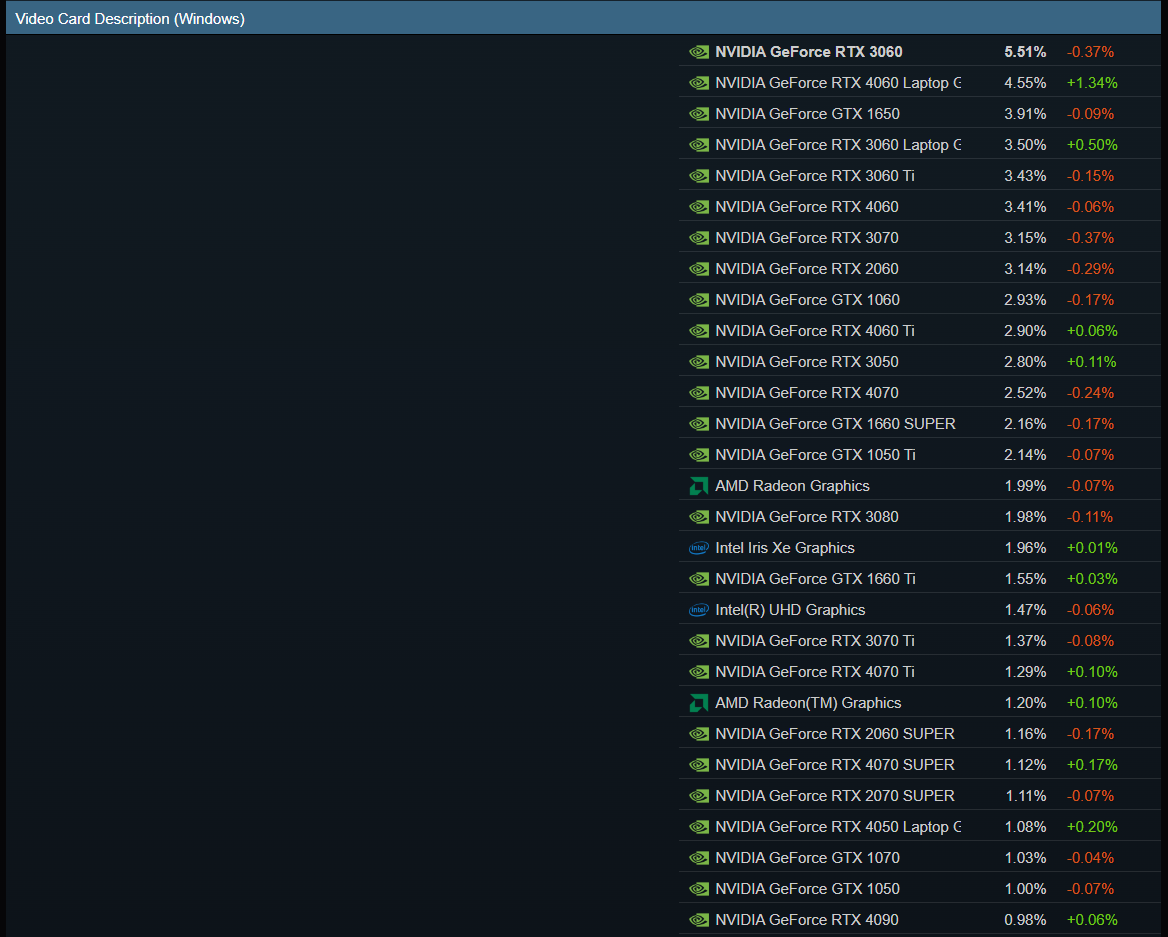This screenshot has width=1168, height=937.
Task: Select the NVIDIA GeForce RTX 4060 Laptop name
Action: click(838, 83)
